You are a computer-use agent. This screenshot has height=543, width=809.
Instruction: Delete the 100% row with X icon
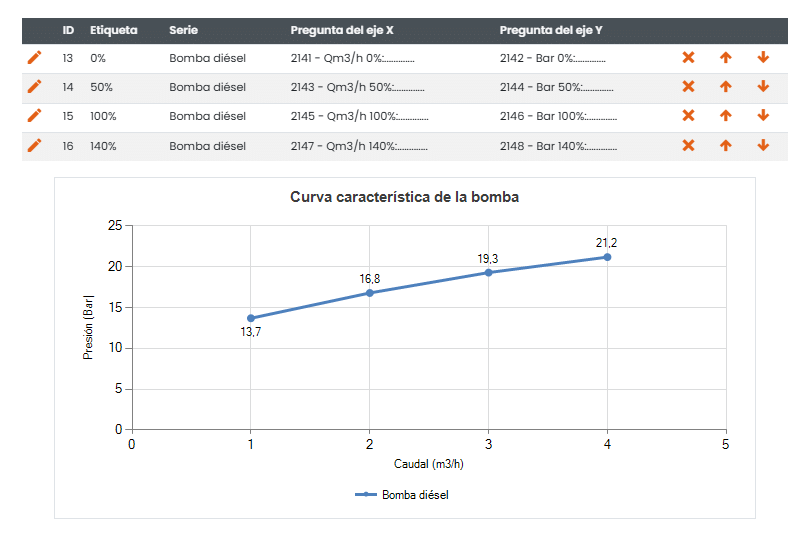688,115
